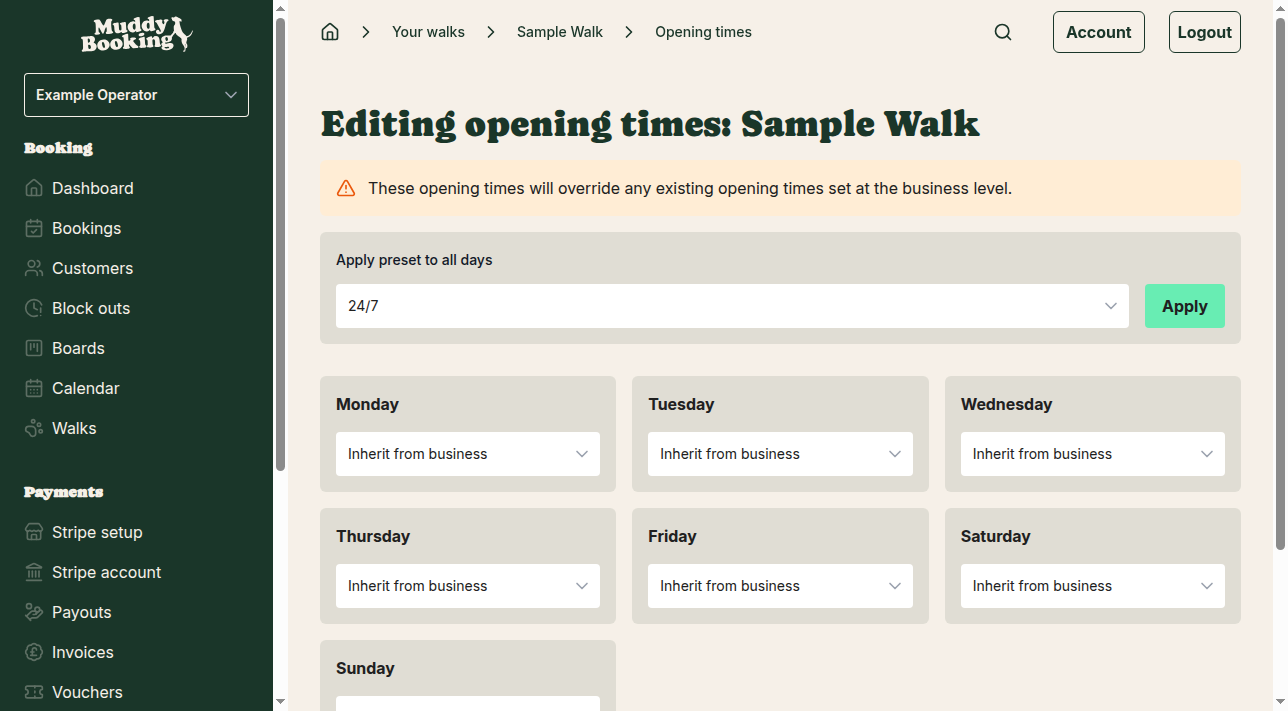
Task: Click the Stripe account bank icon
Action: click(34, 572)
